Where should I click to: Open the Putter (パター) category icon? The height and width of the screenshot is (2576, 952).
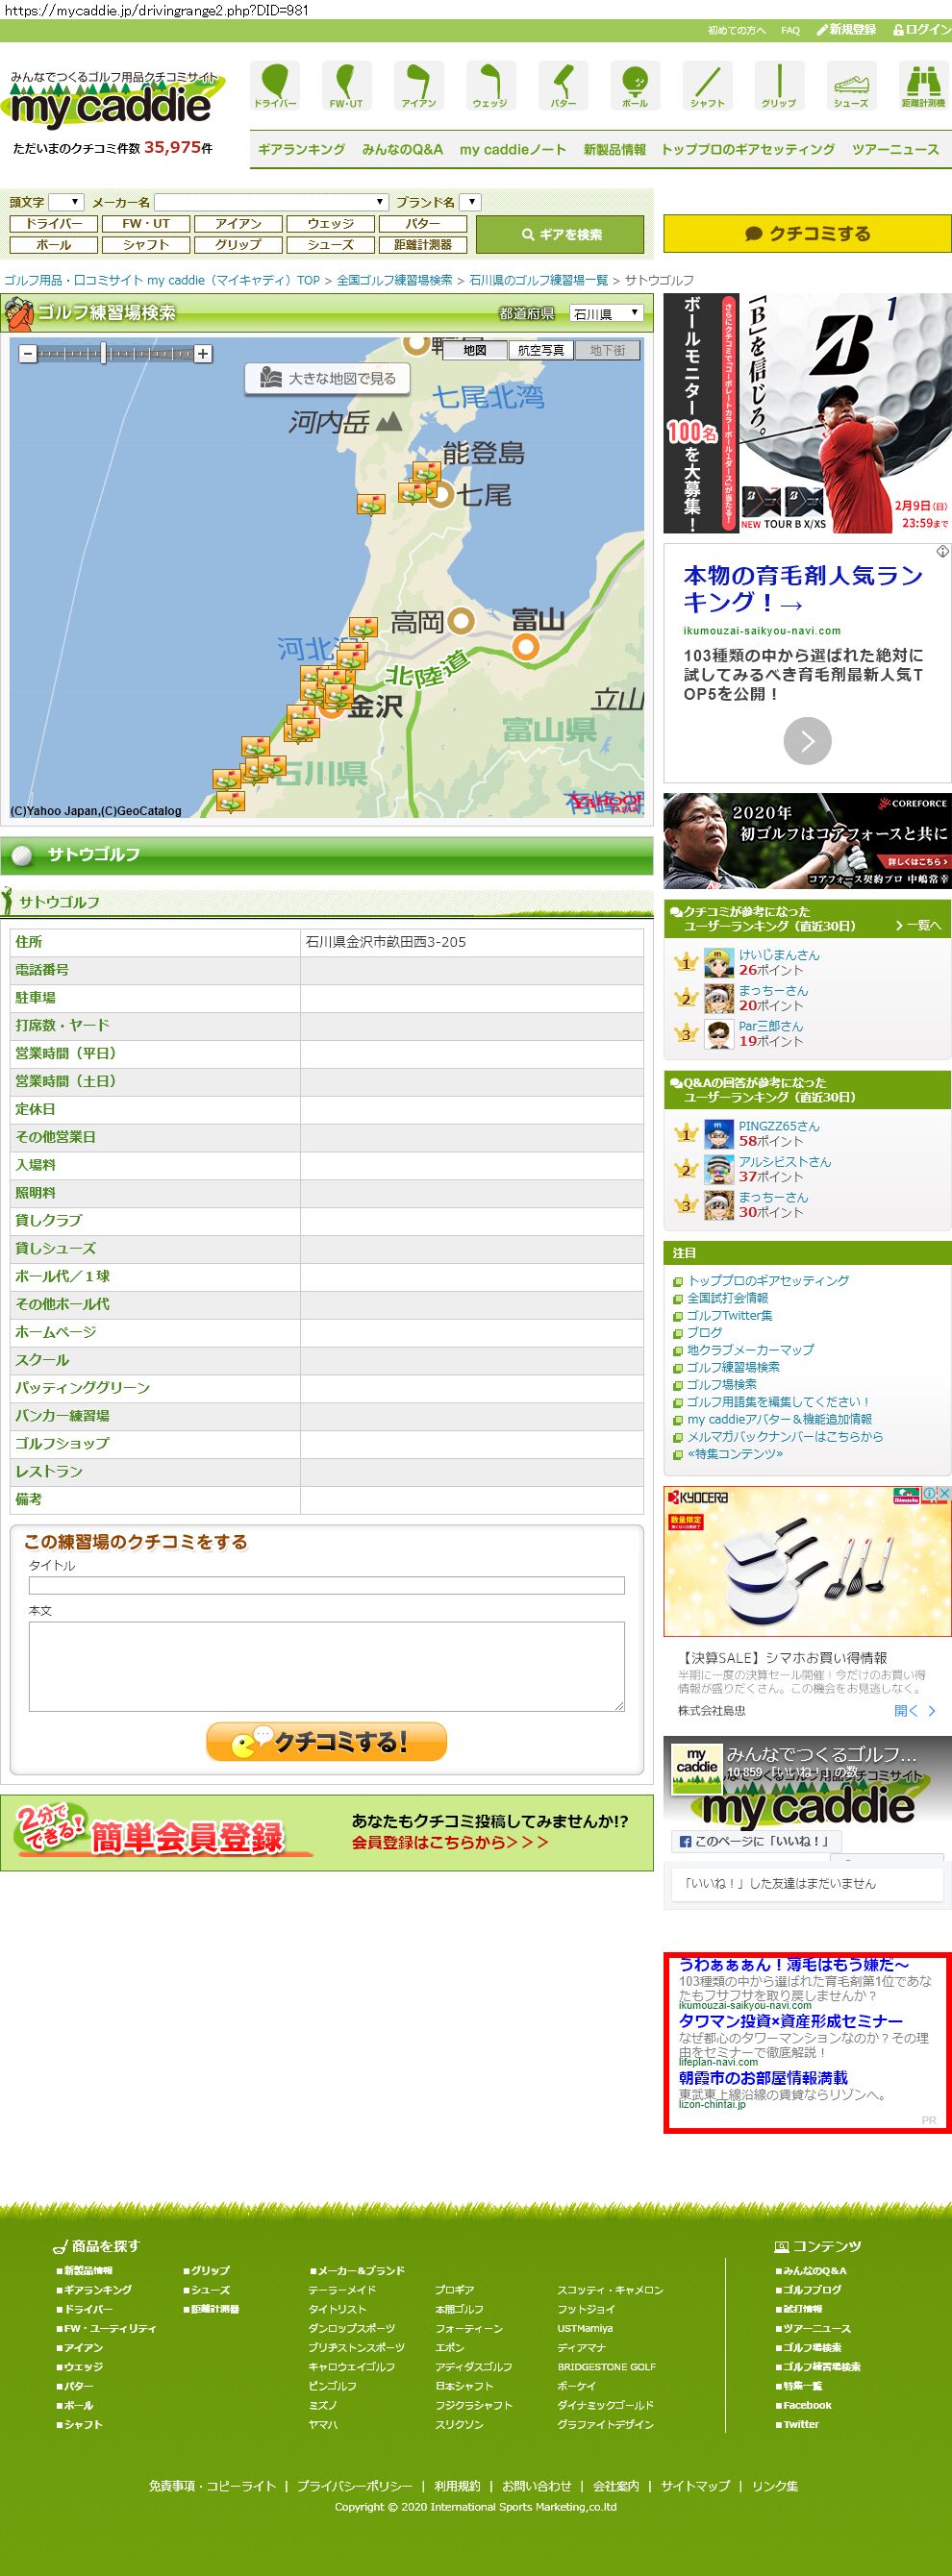click(563, 85)
